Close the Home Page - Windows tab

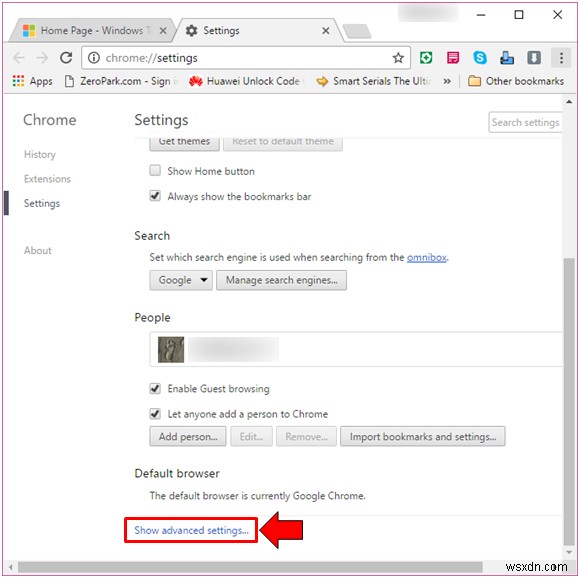pos(163,31)
